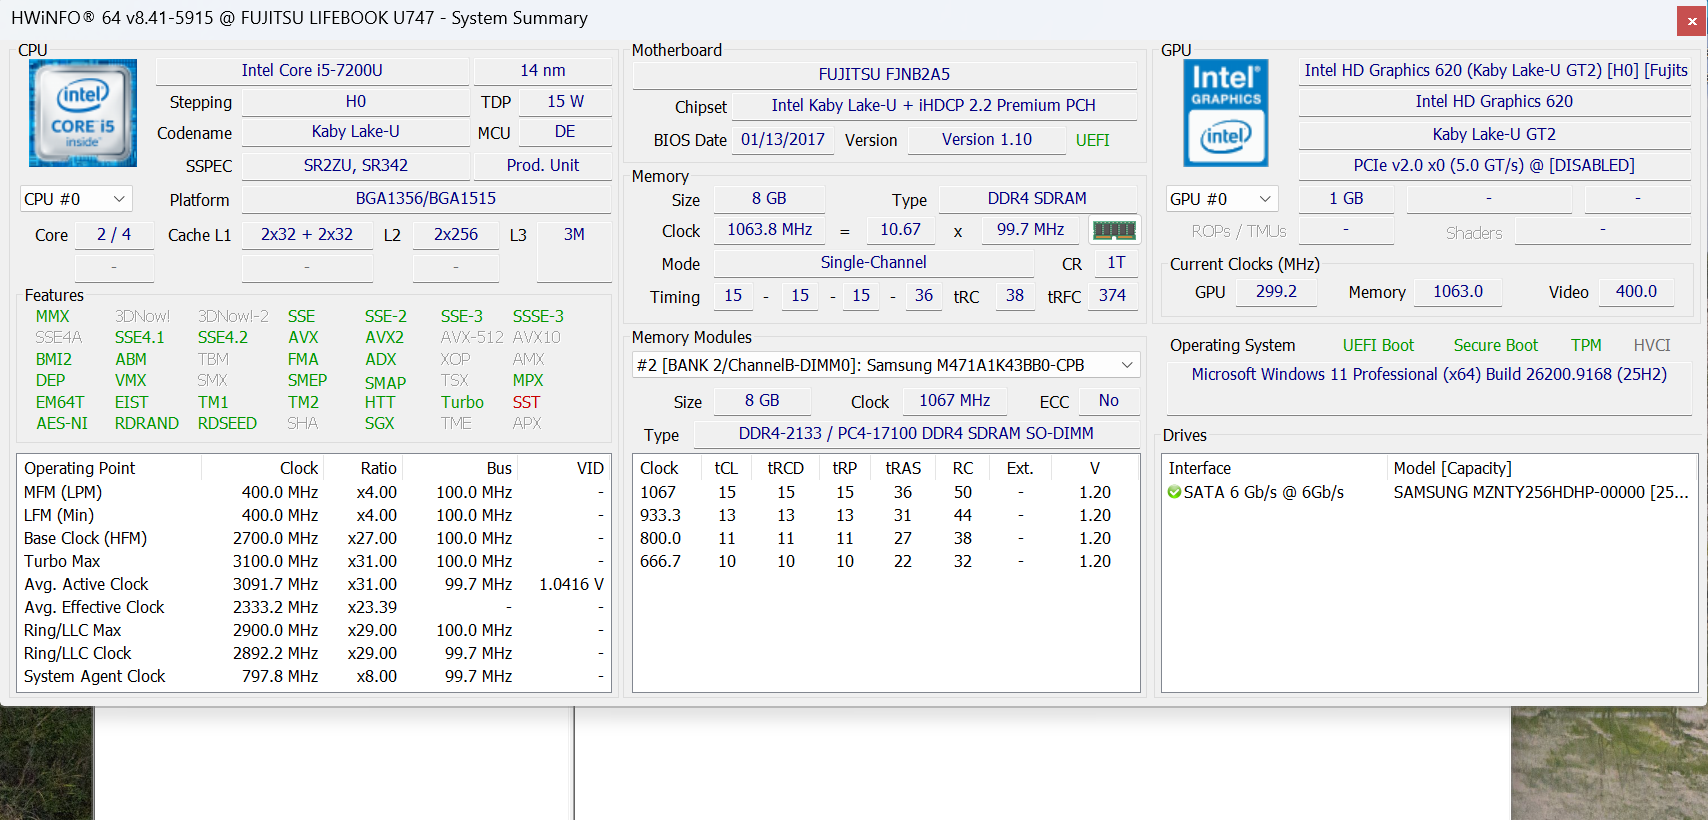Click the Secure Boot status label

click(1496, 345)
